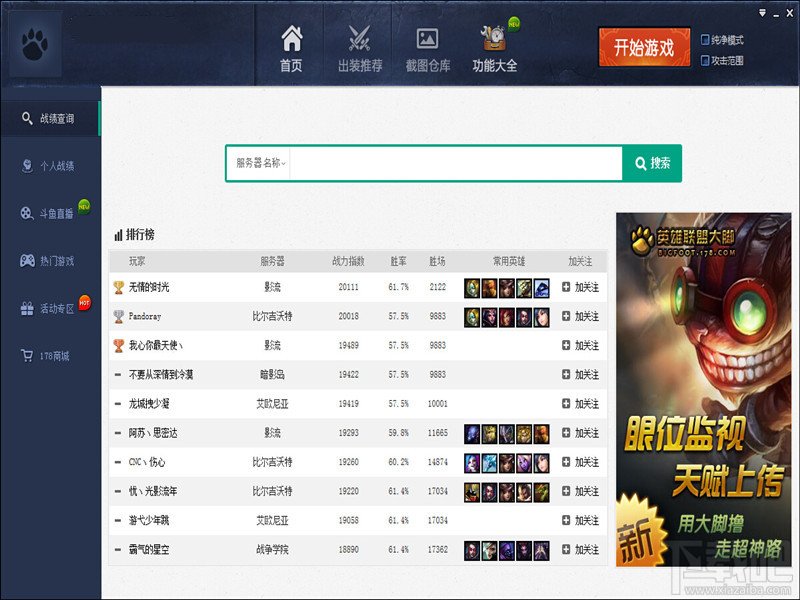Click the search text input field
This screenshot has height=600, width=800.
(x=456, y=163)
